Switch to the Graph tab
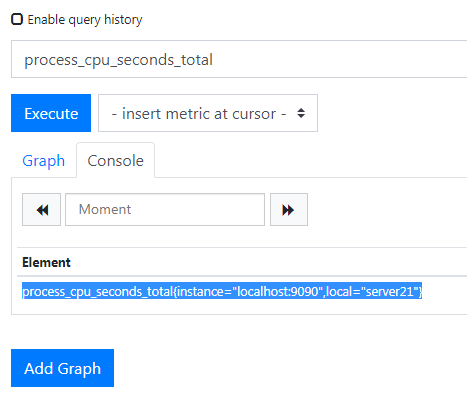 tap(44, 161)
